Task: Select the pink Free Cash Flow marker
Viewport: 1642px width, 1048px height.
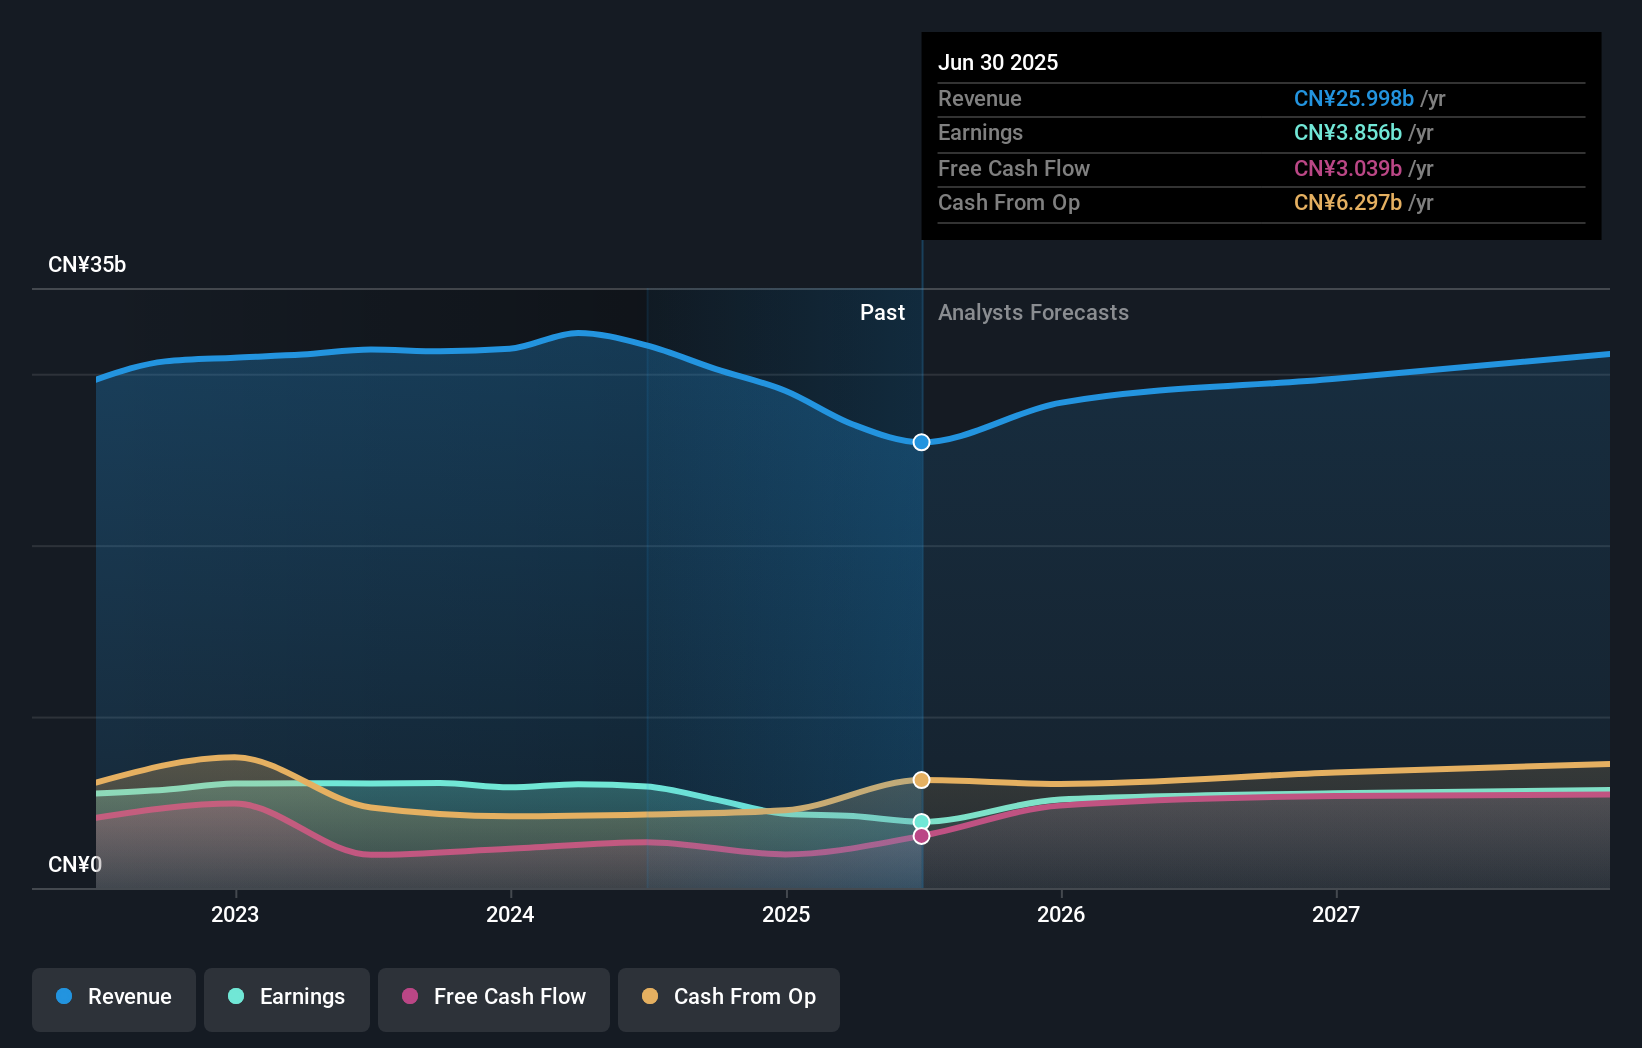Action: (921, 835)
